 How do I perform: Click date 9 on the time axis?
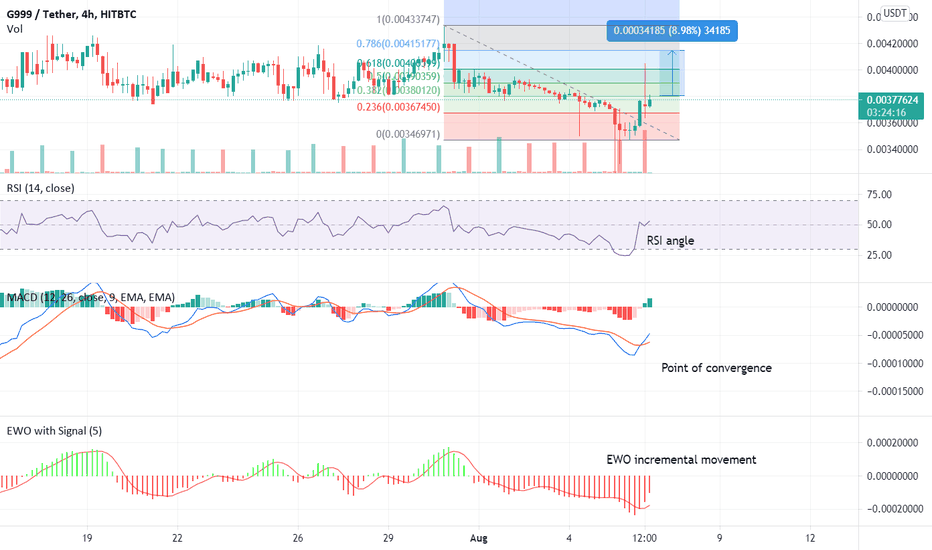click(x=720, y=538)
